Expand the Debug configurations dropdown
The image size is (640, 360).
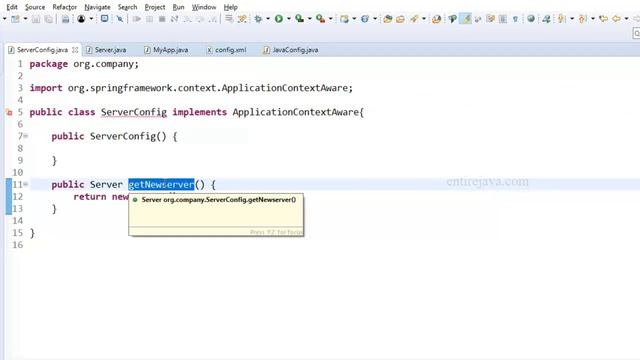pos(268,19)
